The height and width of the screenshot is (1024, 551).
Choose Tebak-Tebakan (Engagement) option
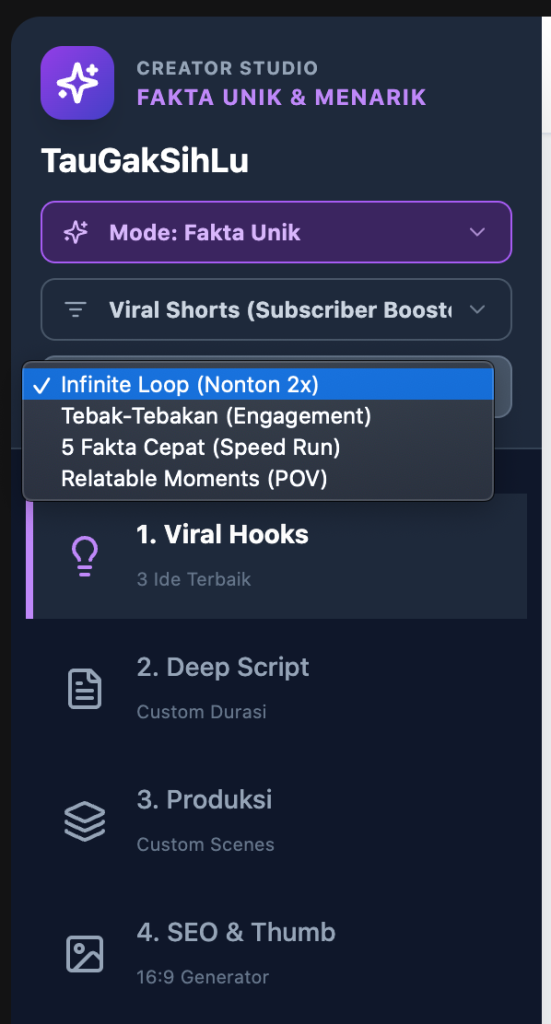pyautogui.click(x=258, y=416)
